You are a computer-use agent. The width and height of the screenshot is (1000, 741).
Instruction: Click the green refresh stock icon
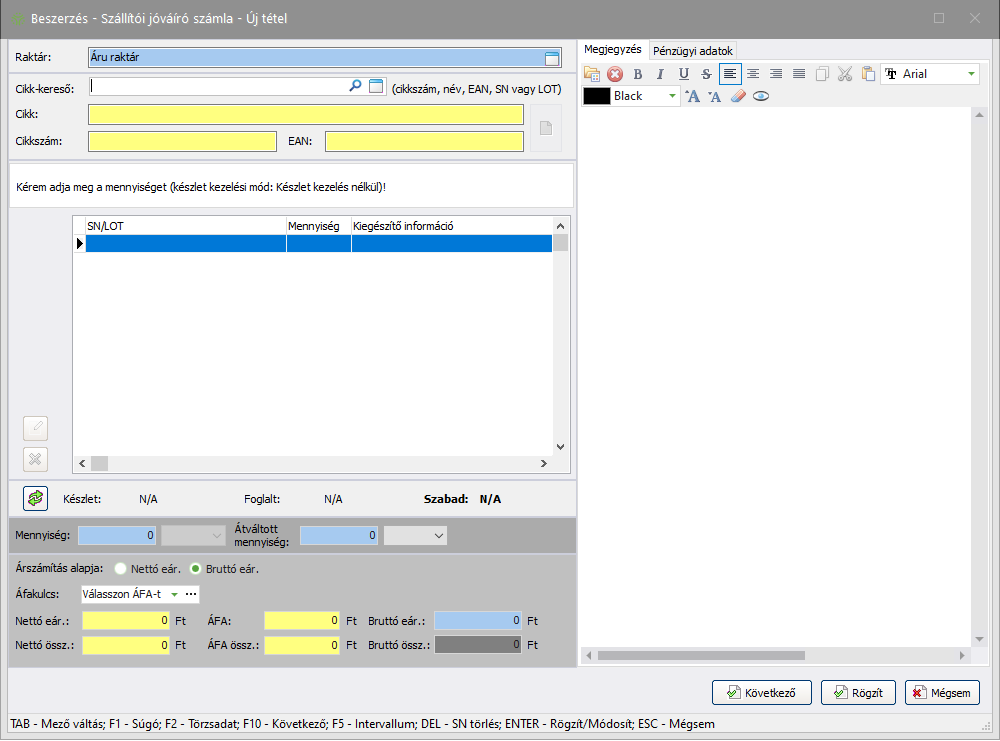pyautogui.click(x=36, y=498)
